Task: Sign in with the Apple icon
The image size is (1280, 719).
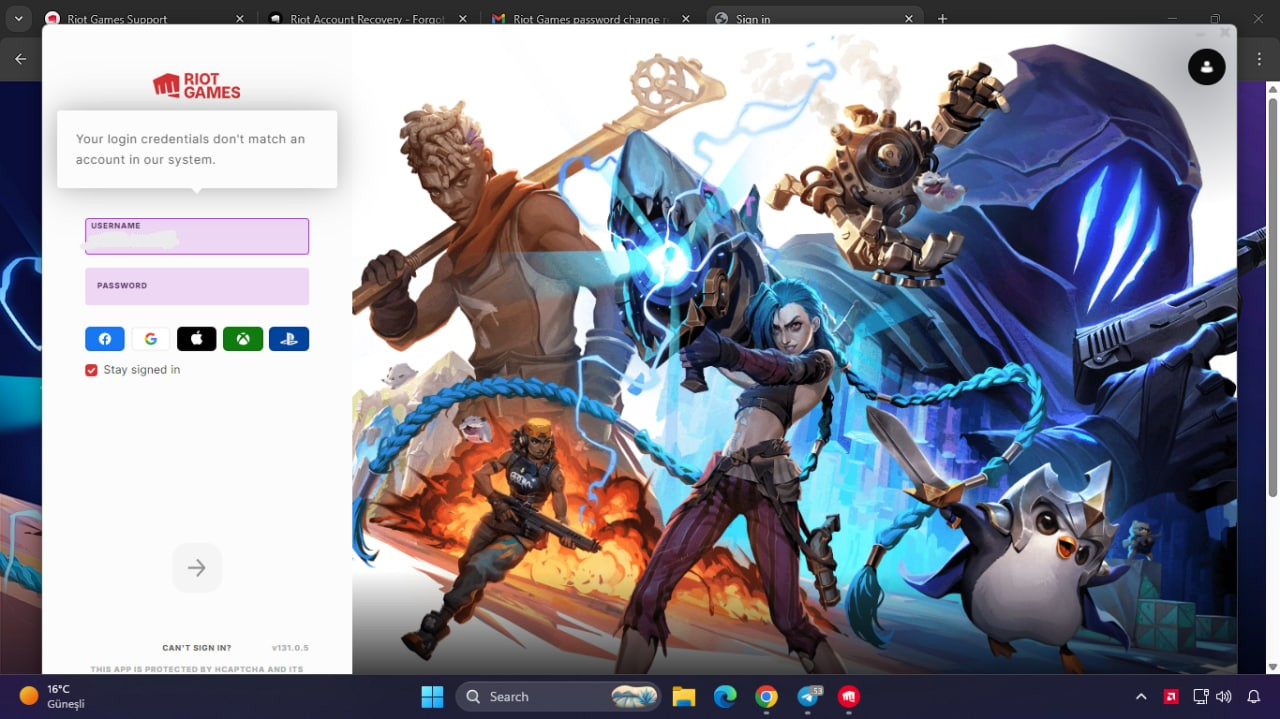Action: [x=197, y=339]
